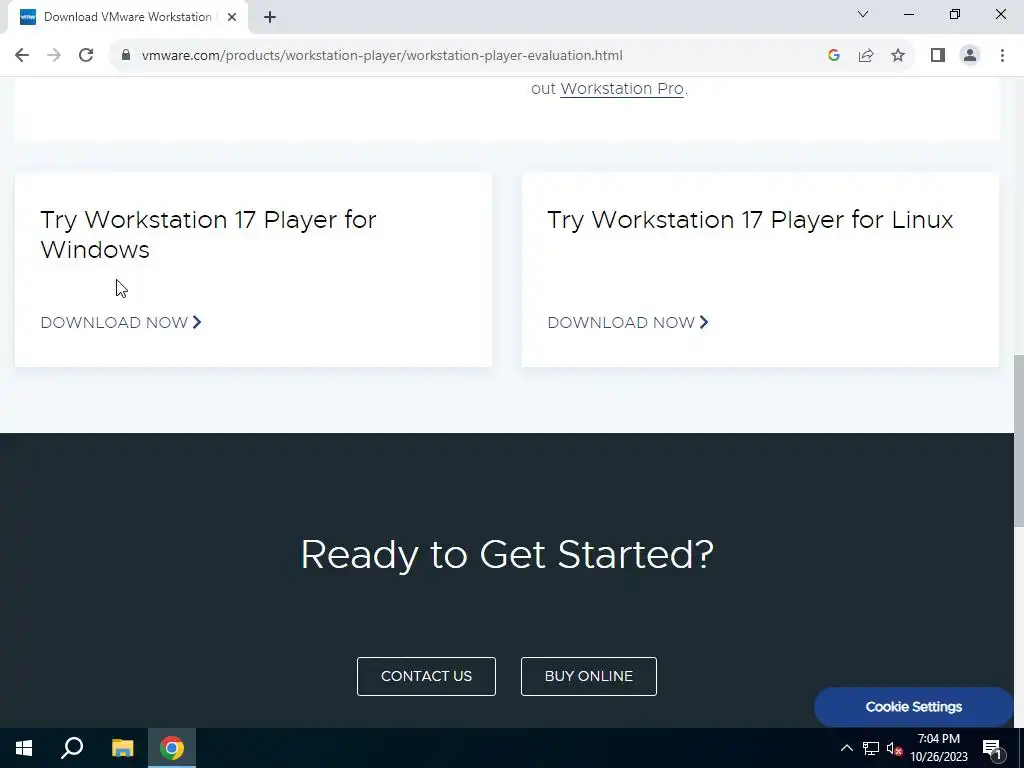The height and width of the screenshot is (768, 1024).
Task: Close the Download VMware Workstation tab
Action: point(232,17)
